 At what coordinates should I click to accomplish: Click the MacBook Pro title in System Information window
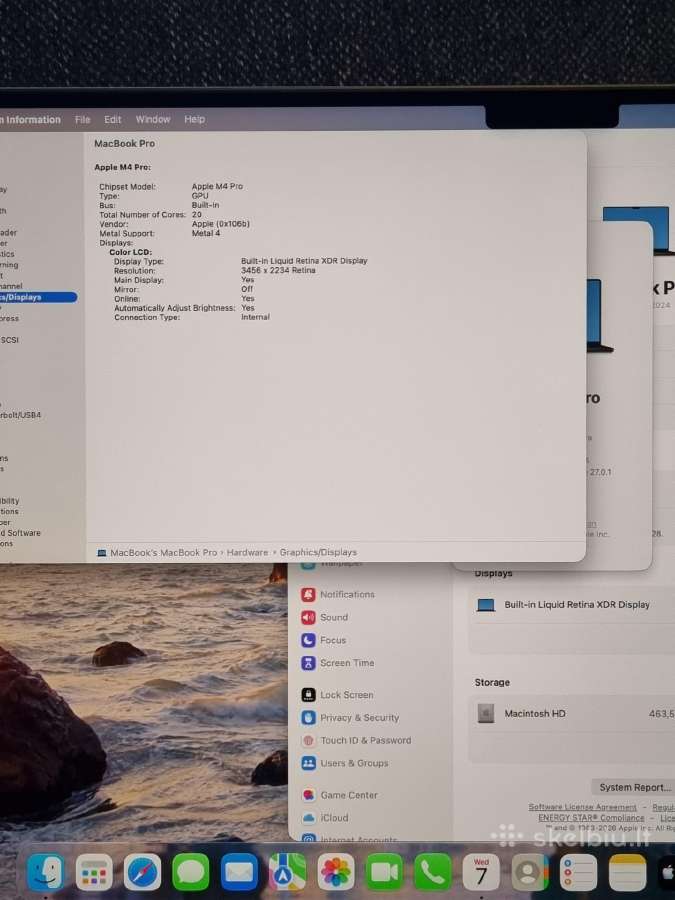click(125, 143)
